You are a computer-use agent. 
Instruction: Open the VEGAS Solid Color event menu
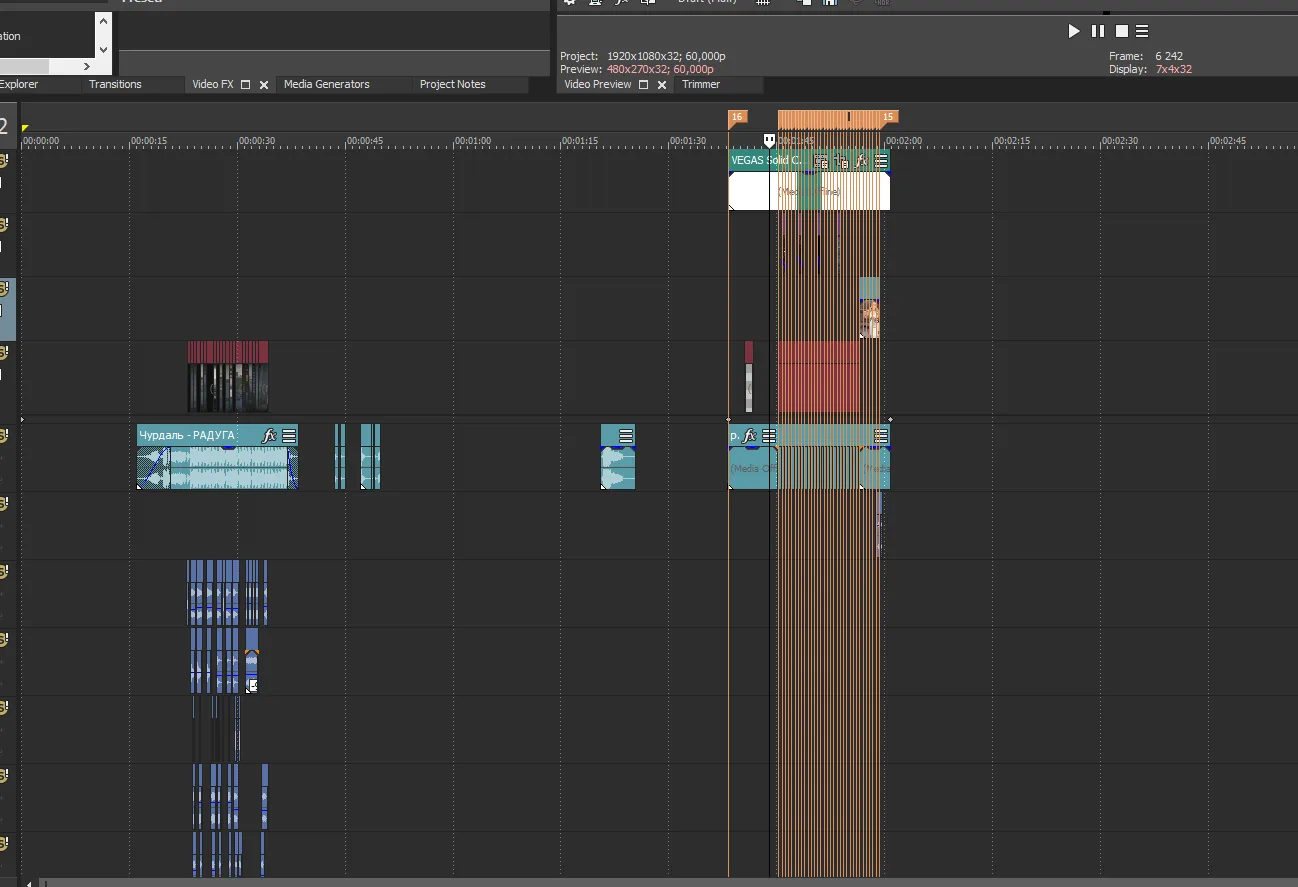click(881, 160)
